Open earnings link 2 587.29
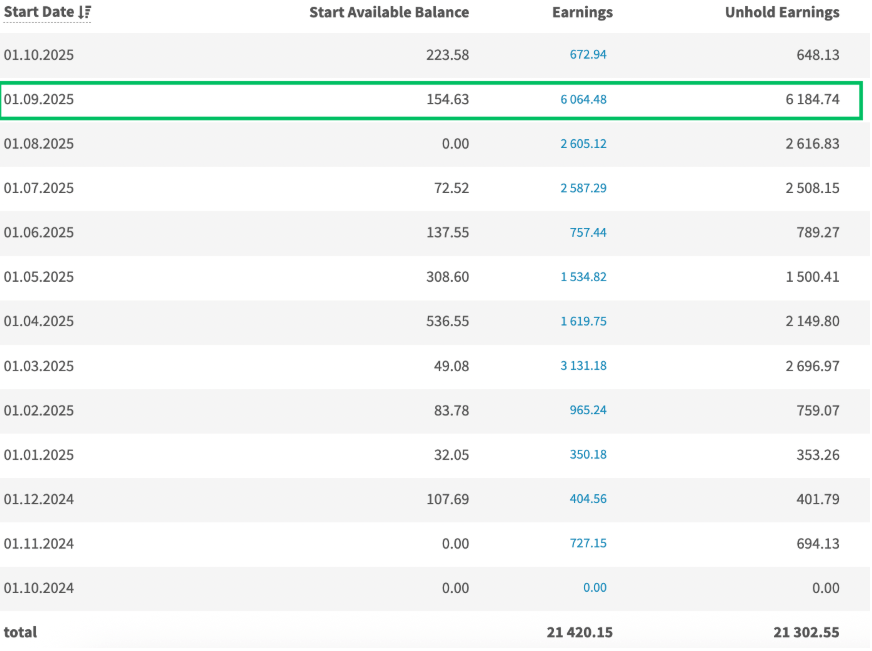Viewport: 872px width, 651px height. pyautogui.click(x=583, y=188)
